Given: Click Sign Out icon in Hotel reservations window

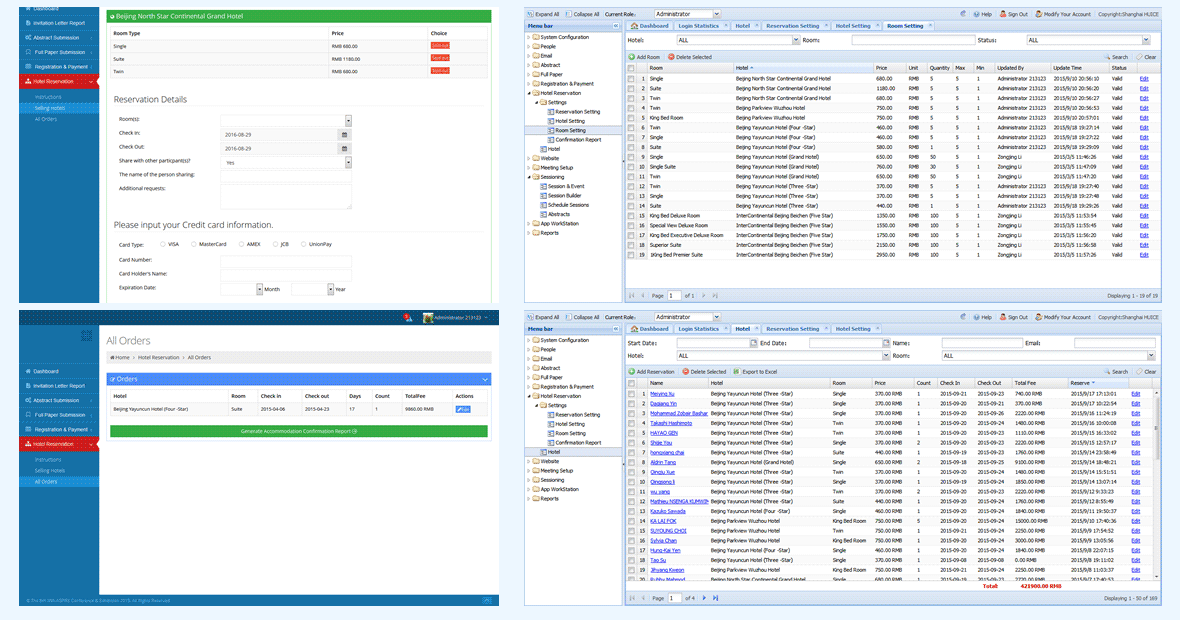Looking at the screenshot, I should [1002, 318].
